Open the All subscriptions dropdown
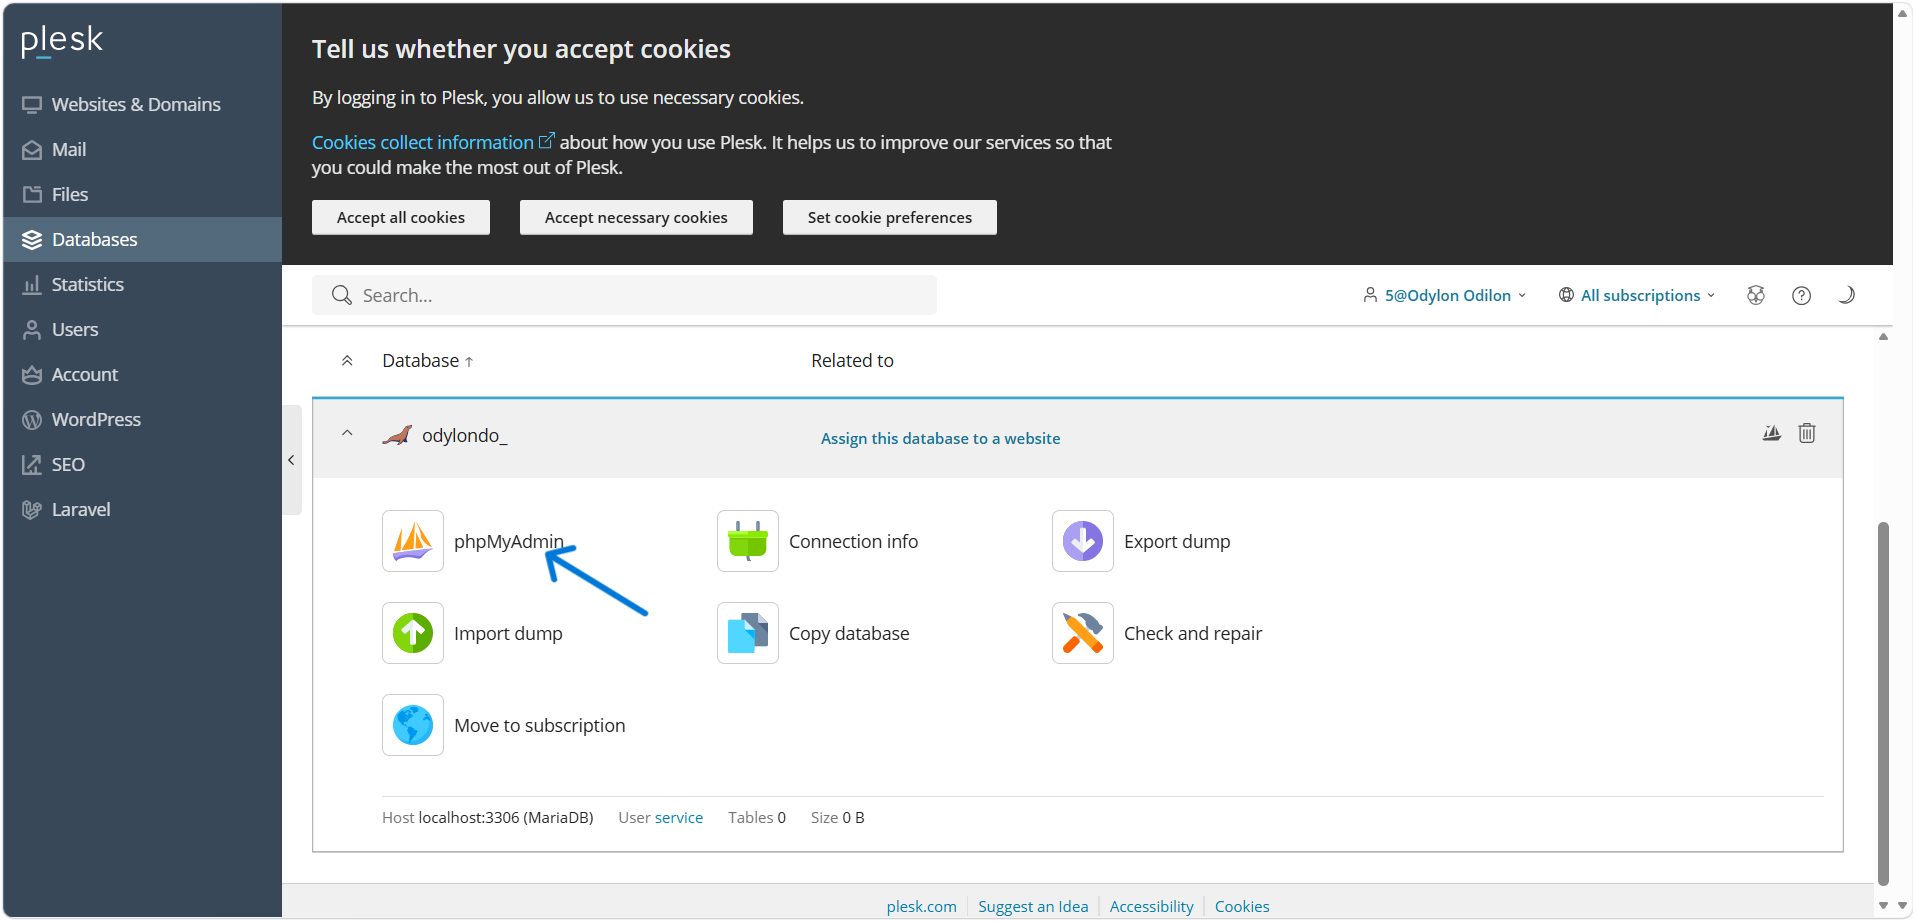The height and width of the screenshot is (921, 1917). pyautogui.click(x=1637, y=295)
